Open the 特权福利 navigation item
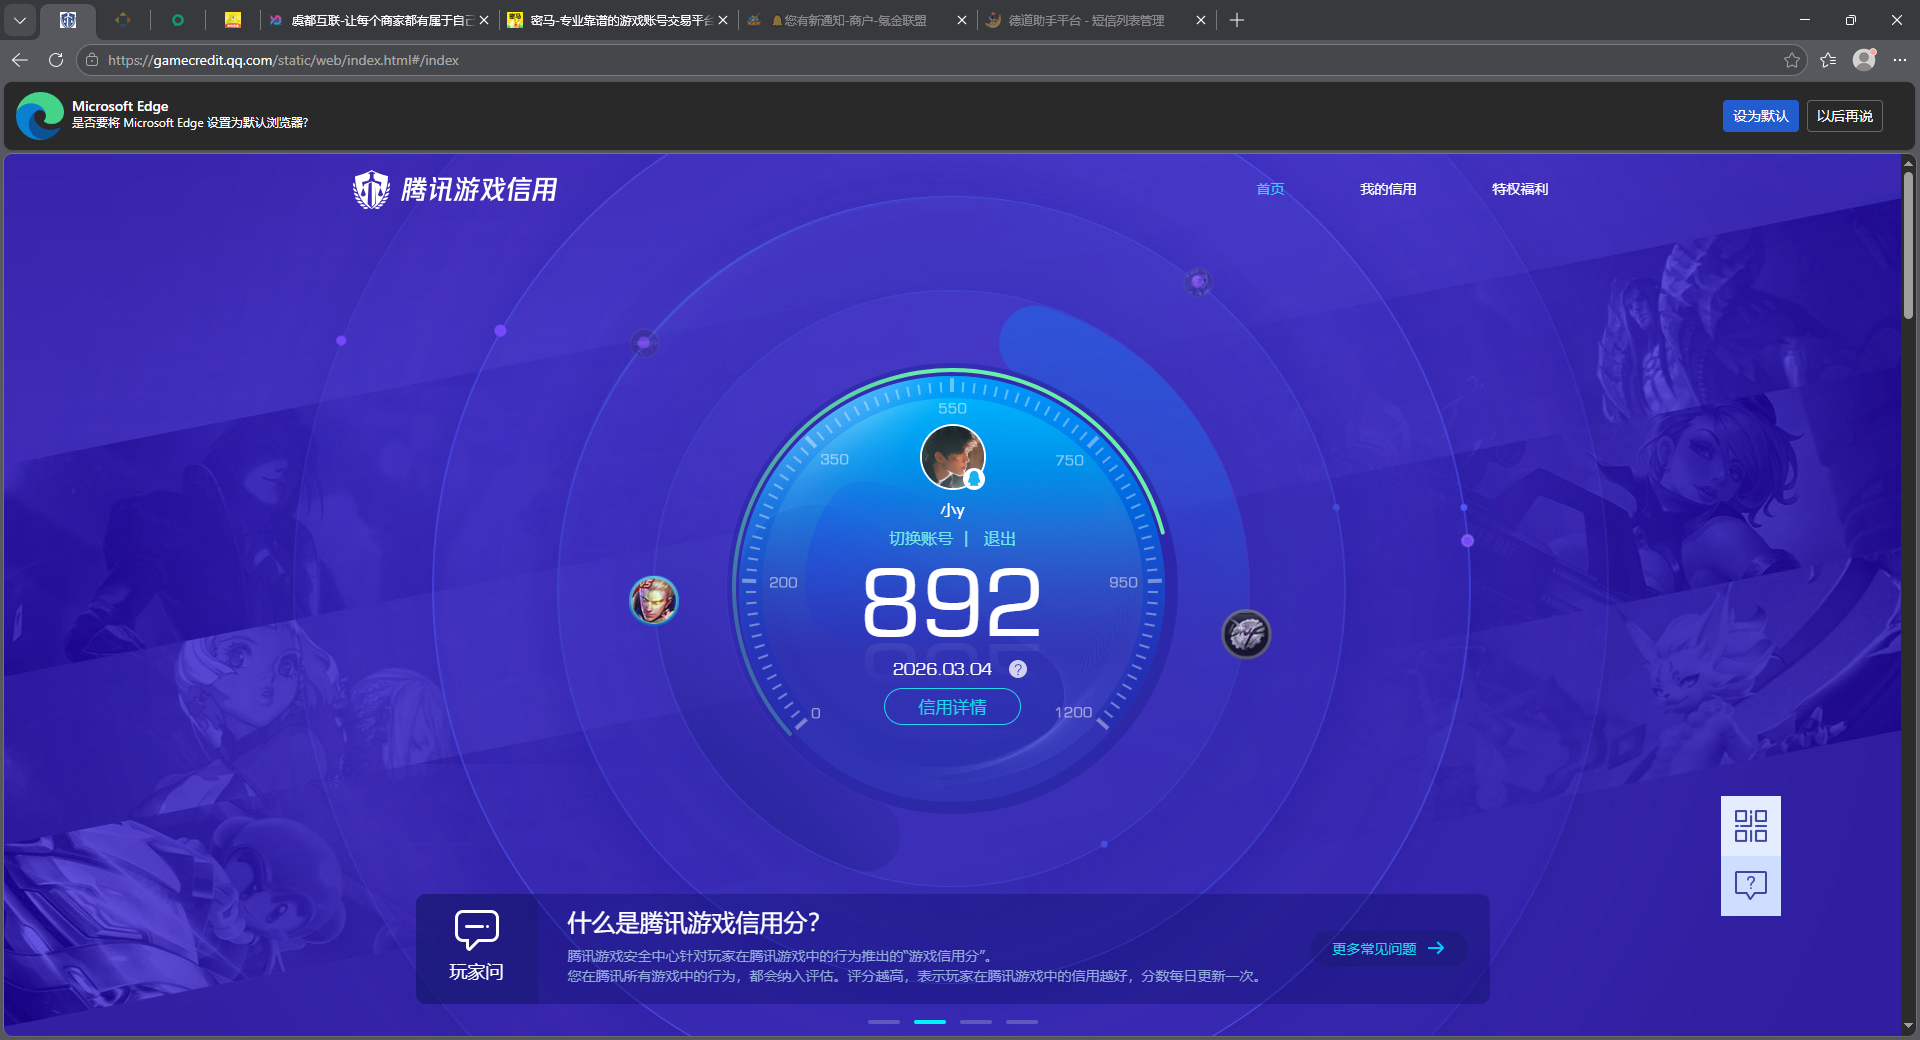This screenshot has height=1040, width=1920. pos(1519,189)
